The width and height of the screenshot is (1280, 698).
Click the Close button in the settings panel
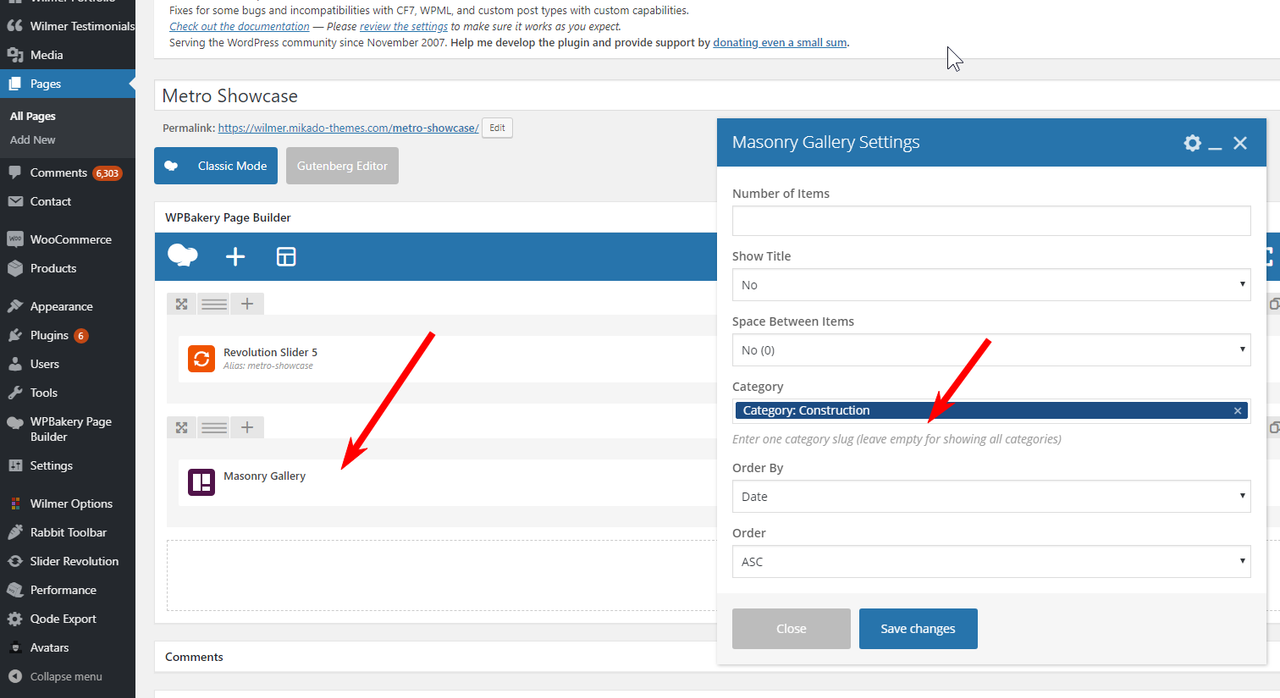point(791,629)
